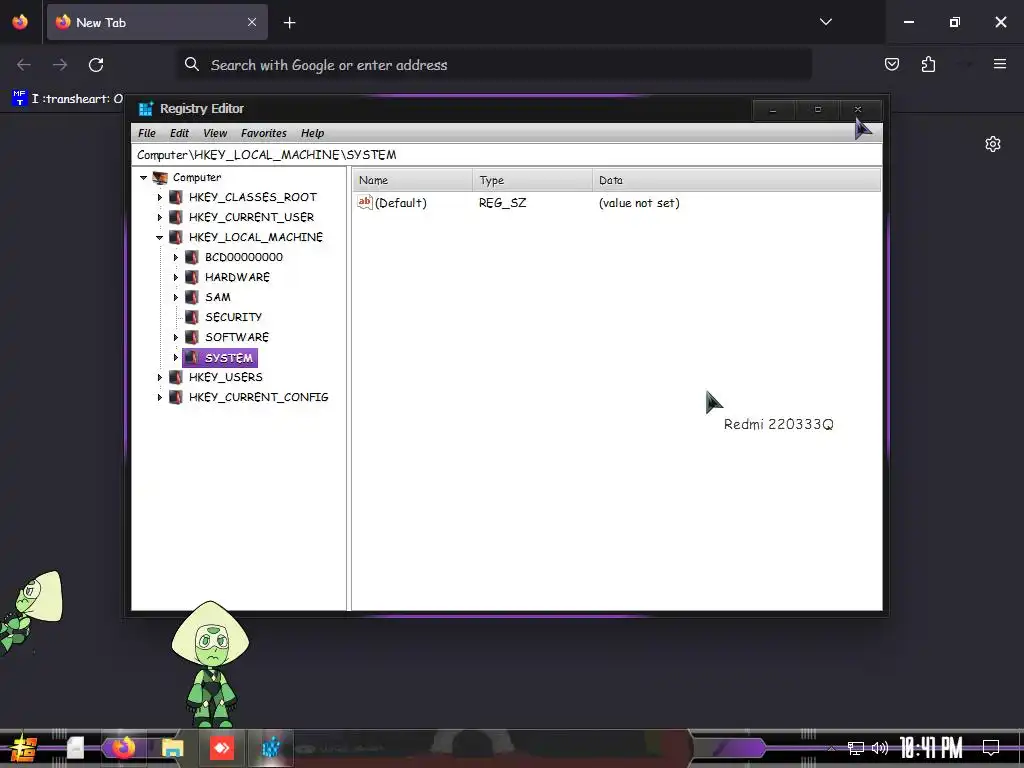The width and height of the screenshot is (1024, 768).
Task: Switch to the New Tab tab in Firefox
Action: point(157,22)
